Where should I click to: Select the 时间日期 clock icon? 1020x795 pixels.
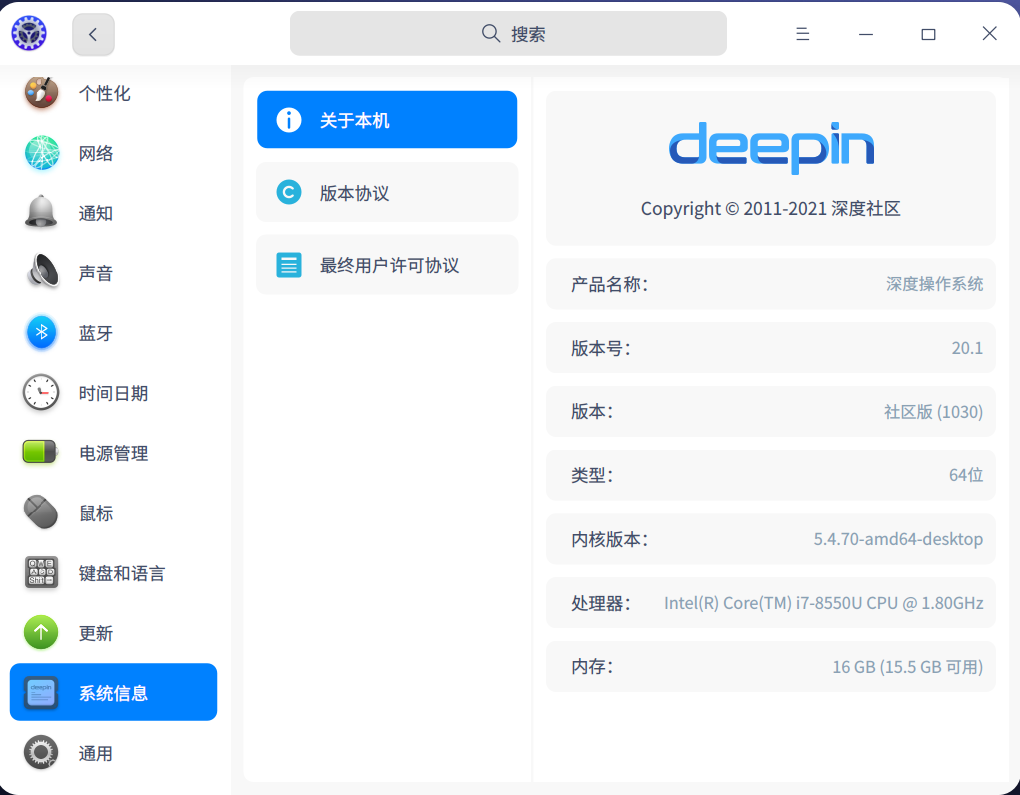[41, 393]
